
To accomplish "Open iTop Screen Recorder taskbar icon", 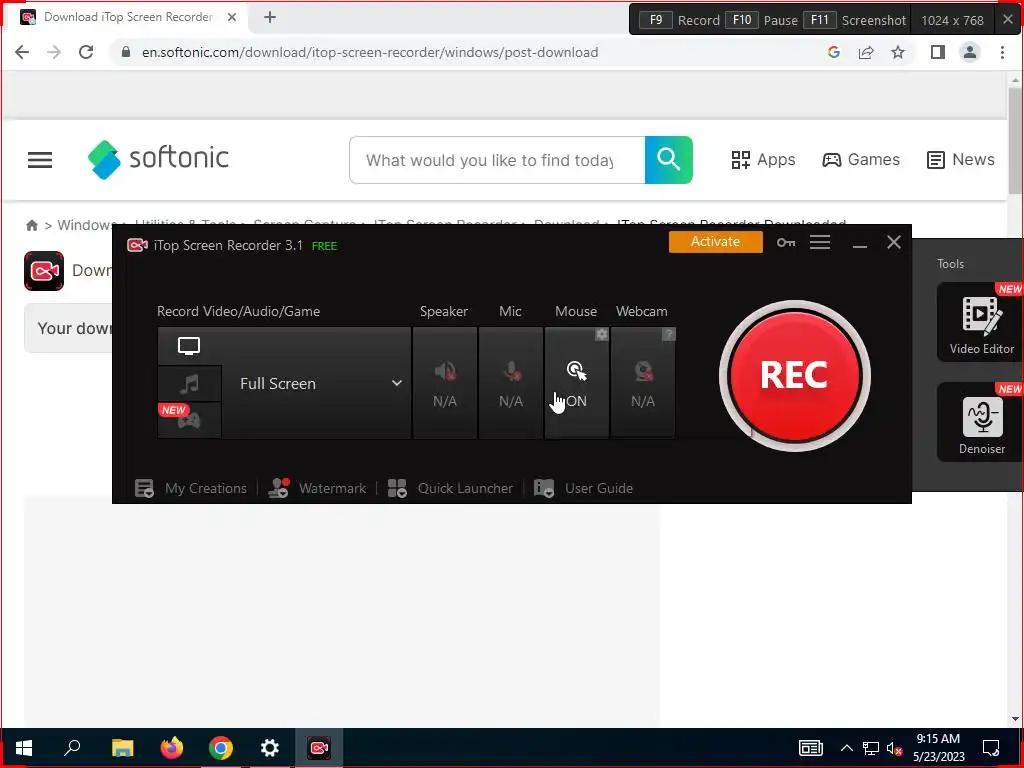I will 319,748.
